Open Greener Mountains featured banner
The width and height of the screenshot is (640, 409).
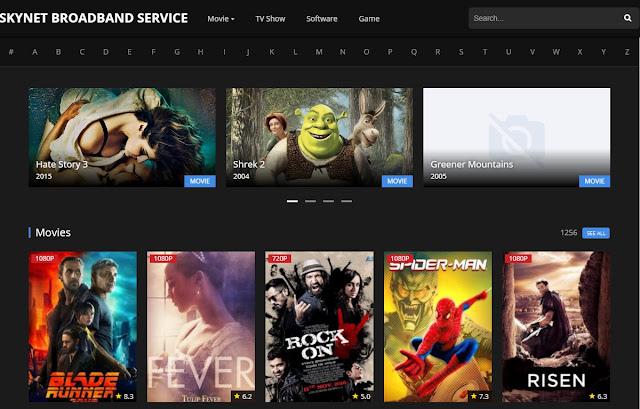point(516,137)
